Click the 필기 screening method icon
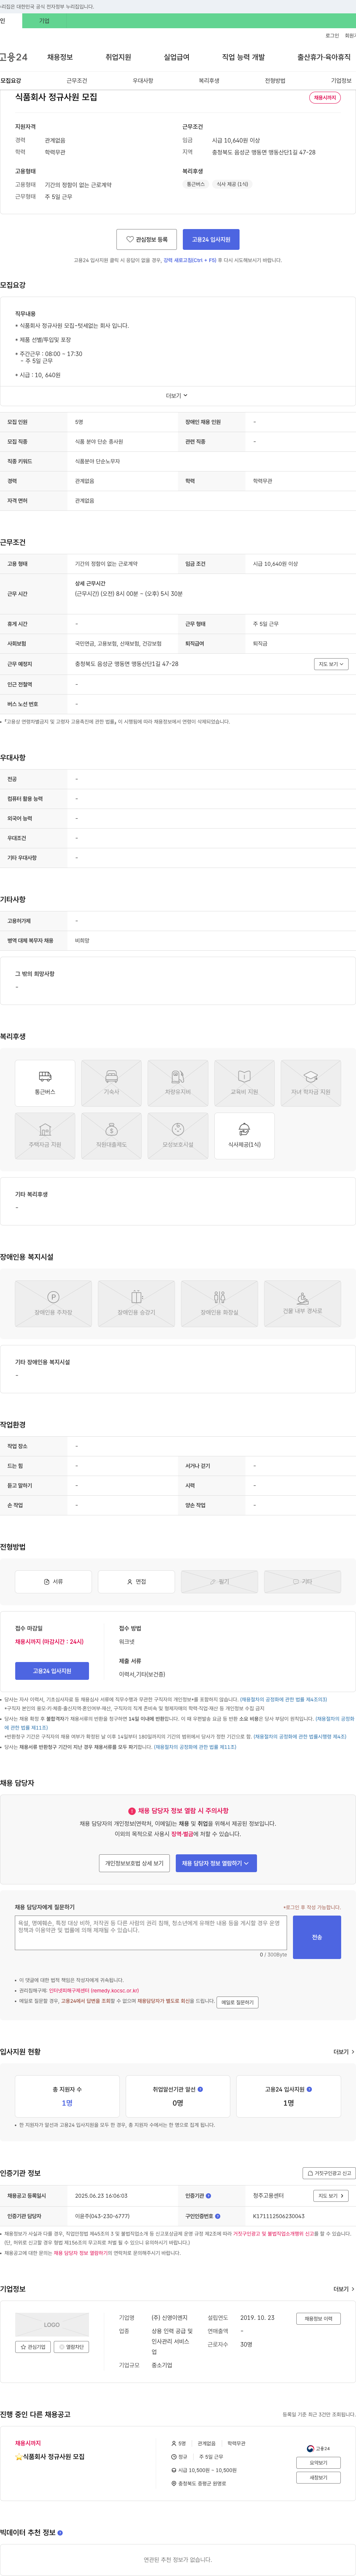Screen dimensions: 356x2576 pyautogui.click(x=219, y=1582)
